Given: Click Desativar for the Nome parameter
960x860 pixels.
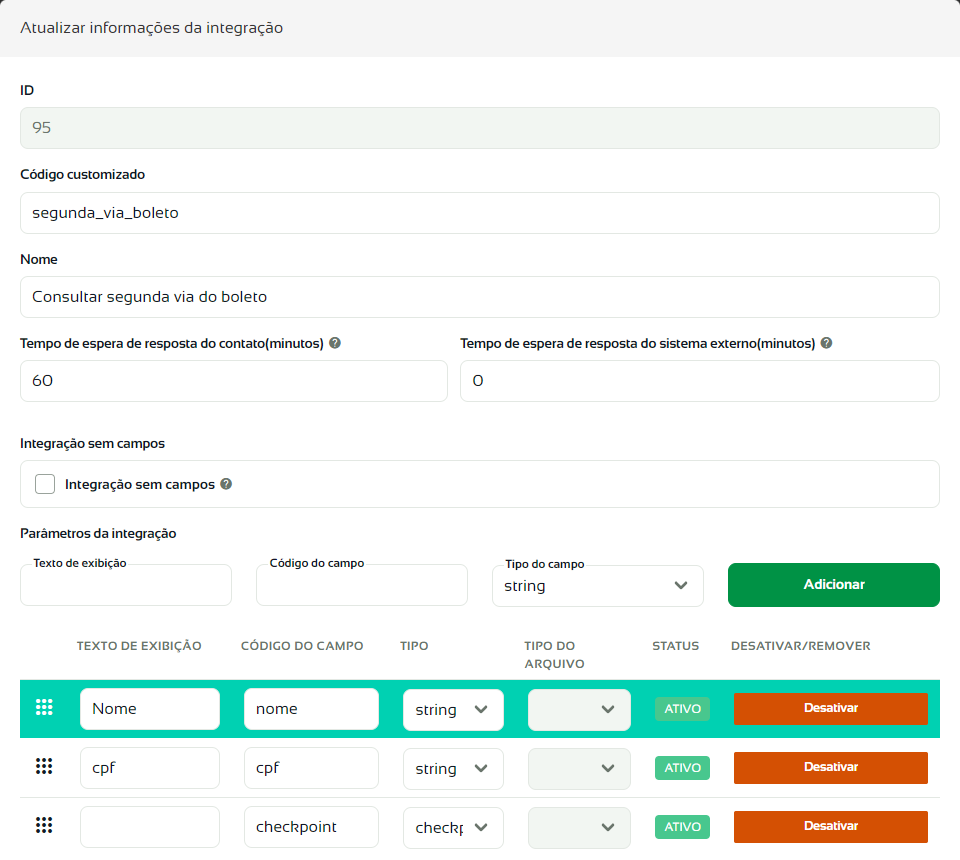Looking at the screenshot, I should (x=831, y=708).
